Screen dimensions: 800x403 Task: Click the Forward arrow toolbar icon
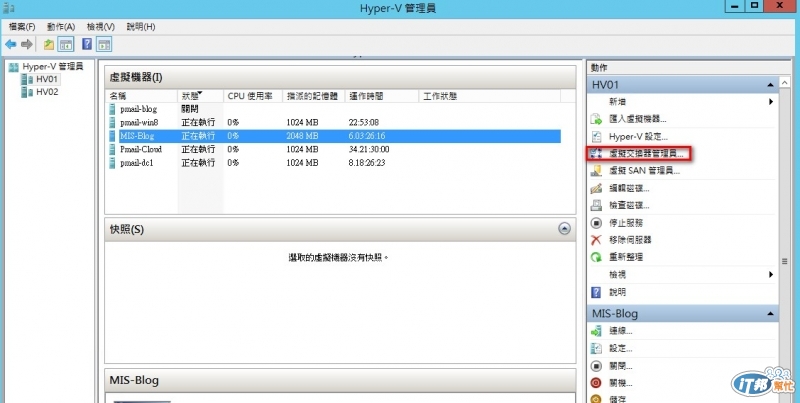(x=27, y=44)
